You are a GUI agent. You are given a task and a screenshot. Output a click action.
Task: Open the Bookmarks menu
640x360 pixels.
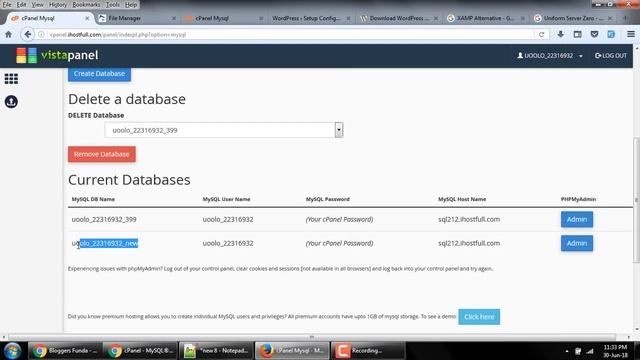pyautogui.click(x=86, y=5)
